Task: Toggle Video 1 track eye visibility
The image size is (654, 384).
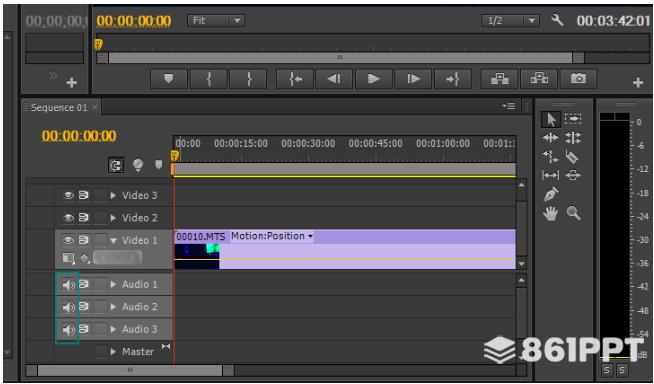Action: pyautogui.click(x=68, y=240)
